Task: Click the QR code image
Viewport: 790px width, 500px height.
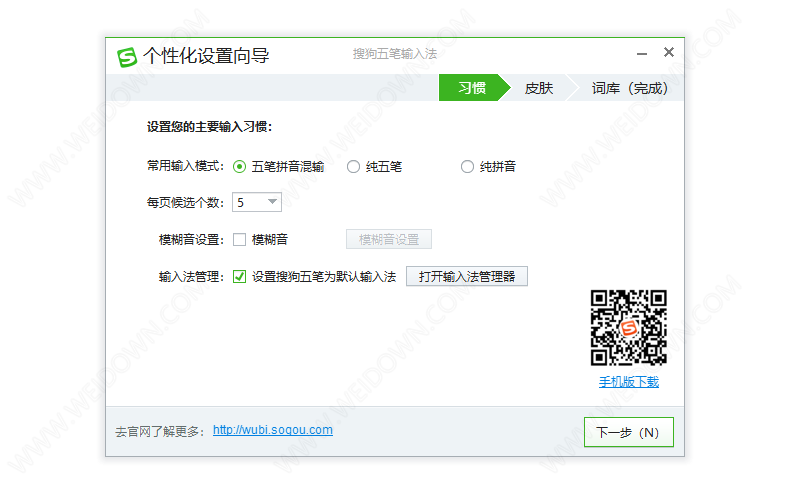Action: 629,328
